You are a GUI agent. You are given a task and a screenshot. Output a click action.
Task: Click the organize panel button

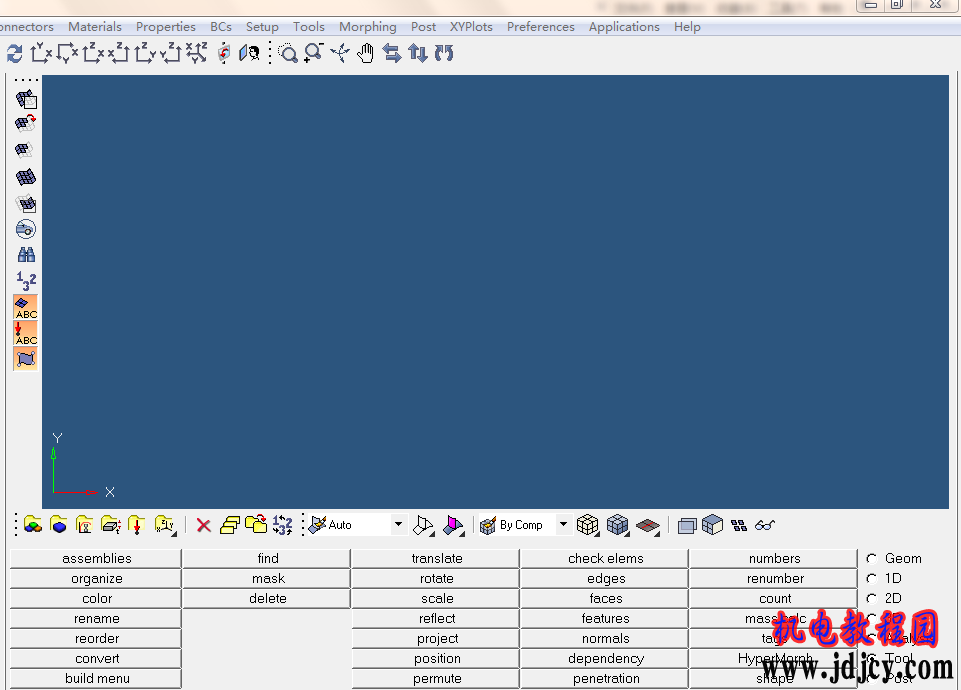coord(97,579)
